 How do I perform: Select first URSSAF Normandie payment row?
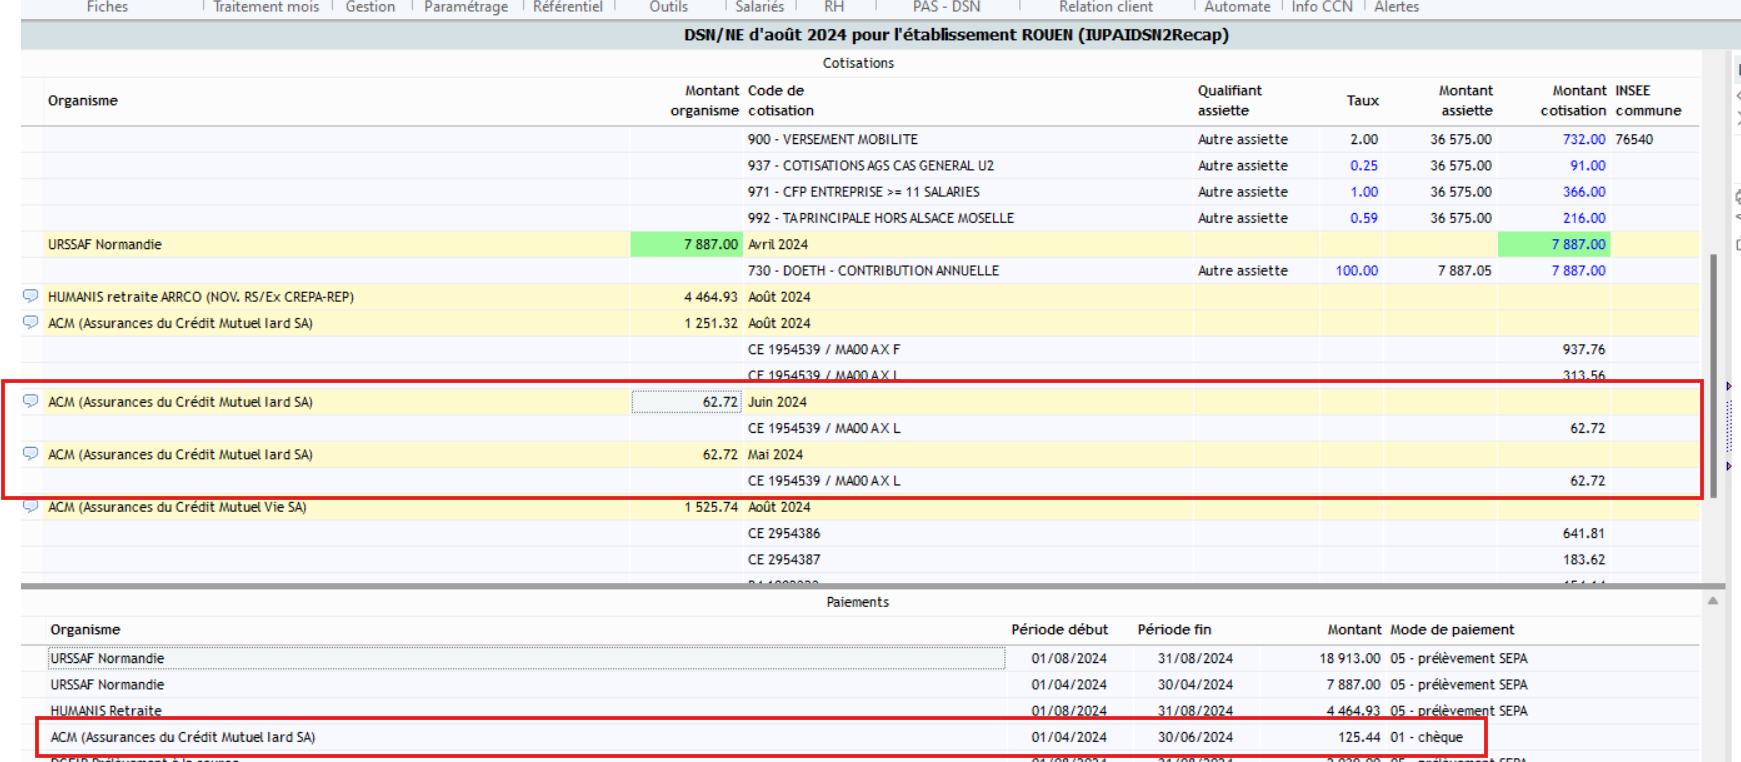coord(526,658)
